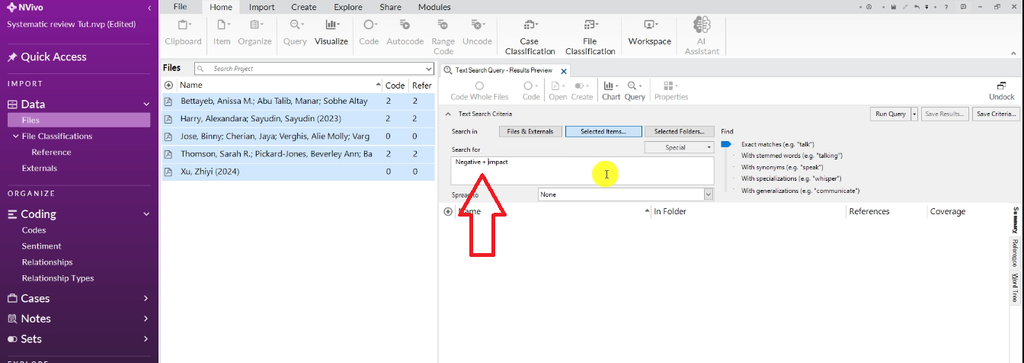This screenshot has width=1024, height=363.
Task: Select the Autocode ribbon button
Action: point(405,32)
